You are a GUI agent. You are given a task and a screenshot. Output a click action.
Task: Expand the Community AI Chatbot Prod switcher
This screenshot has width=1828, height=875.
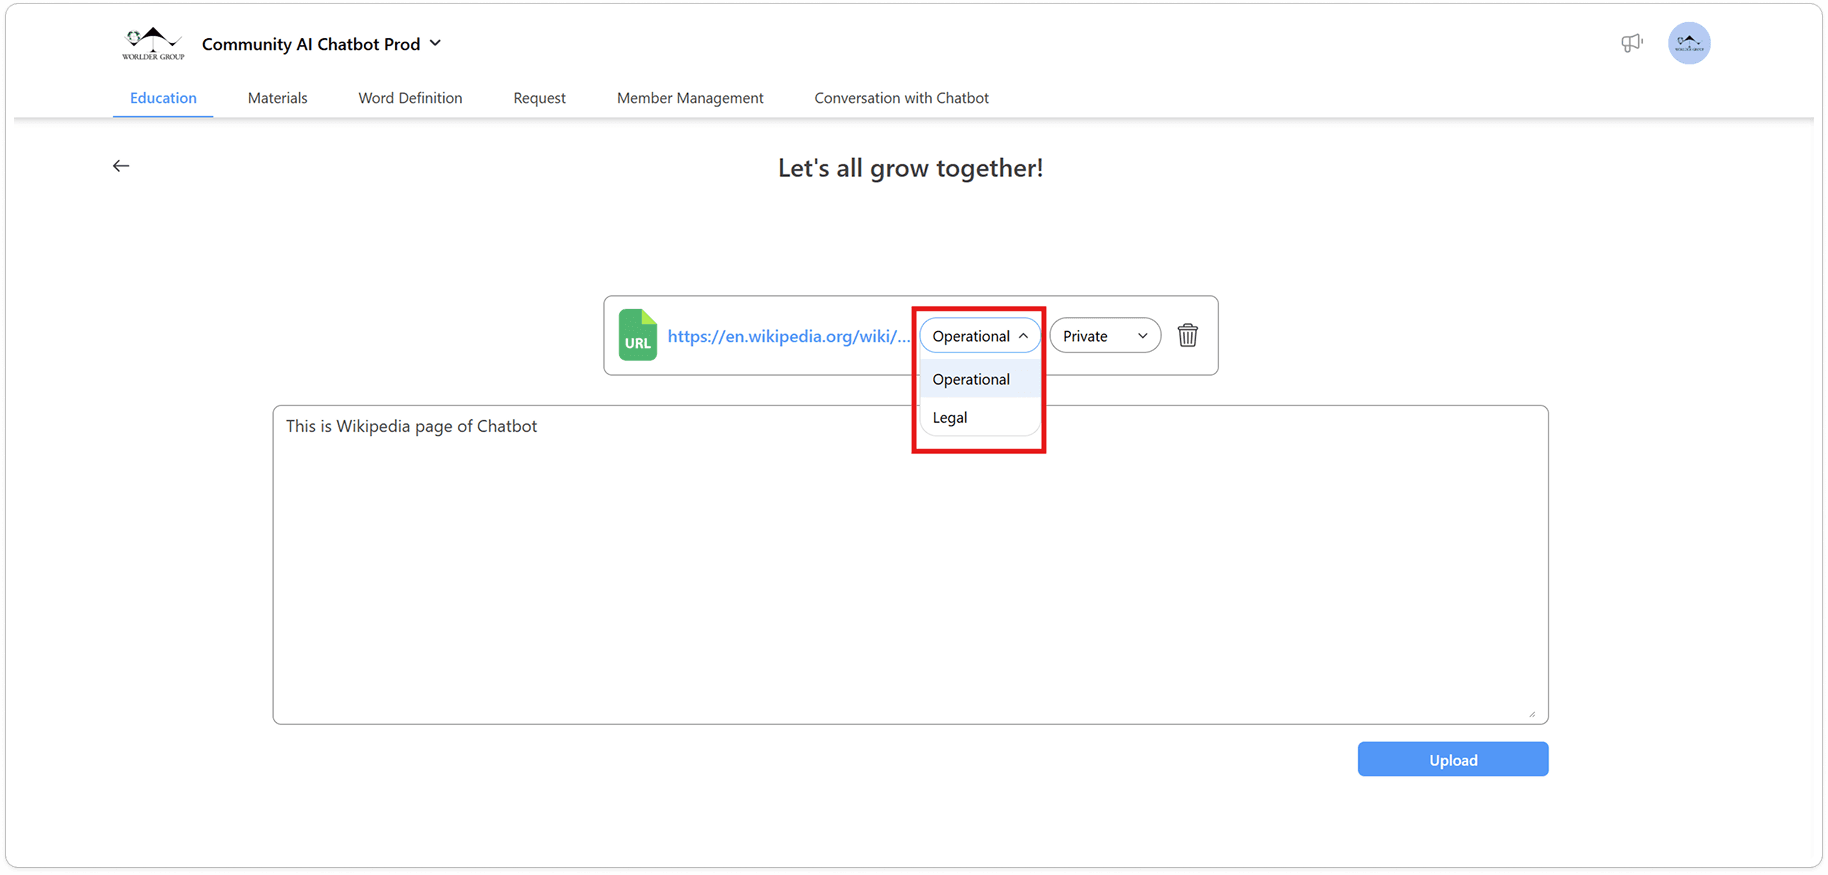point(435,43)
